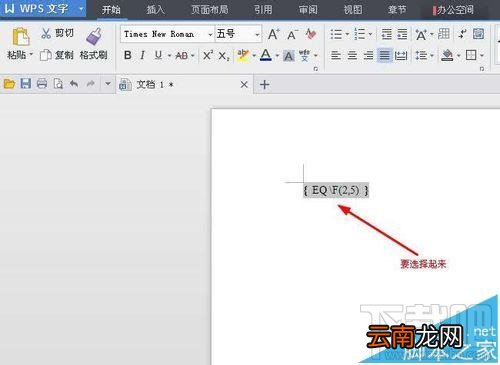Toggle Underline formatting
This screenshot has height=365, width=500.
(x=158, y=55)
